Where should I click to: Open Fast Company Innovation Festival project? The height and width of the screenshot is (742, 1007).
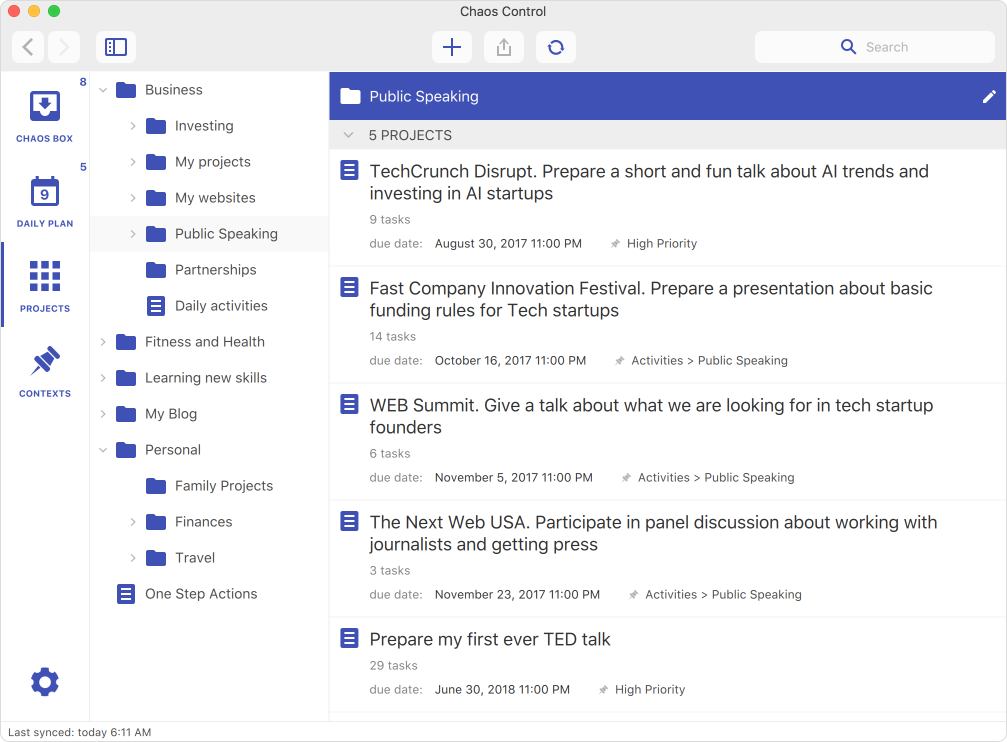(x=651, y=299)
